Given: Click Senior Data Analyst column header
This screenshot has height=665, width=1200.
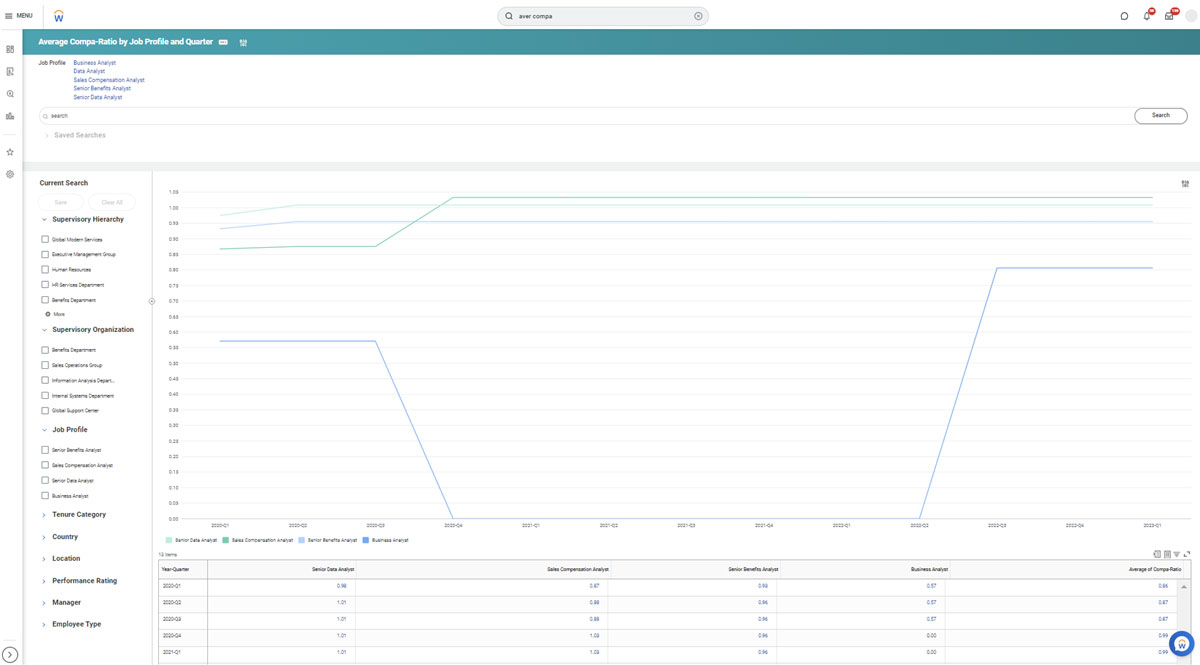Looking at the screenshot, I should (x=333, y=569).
